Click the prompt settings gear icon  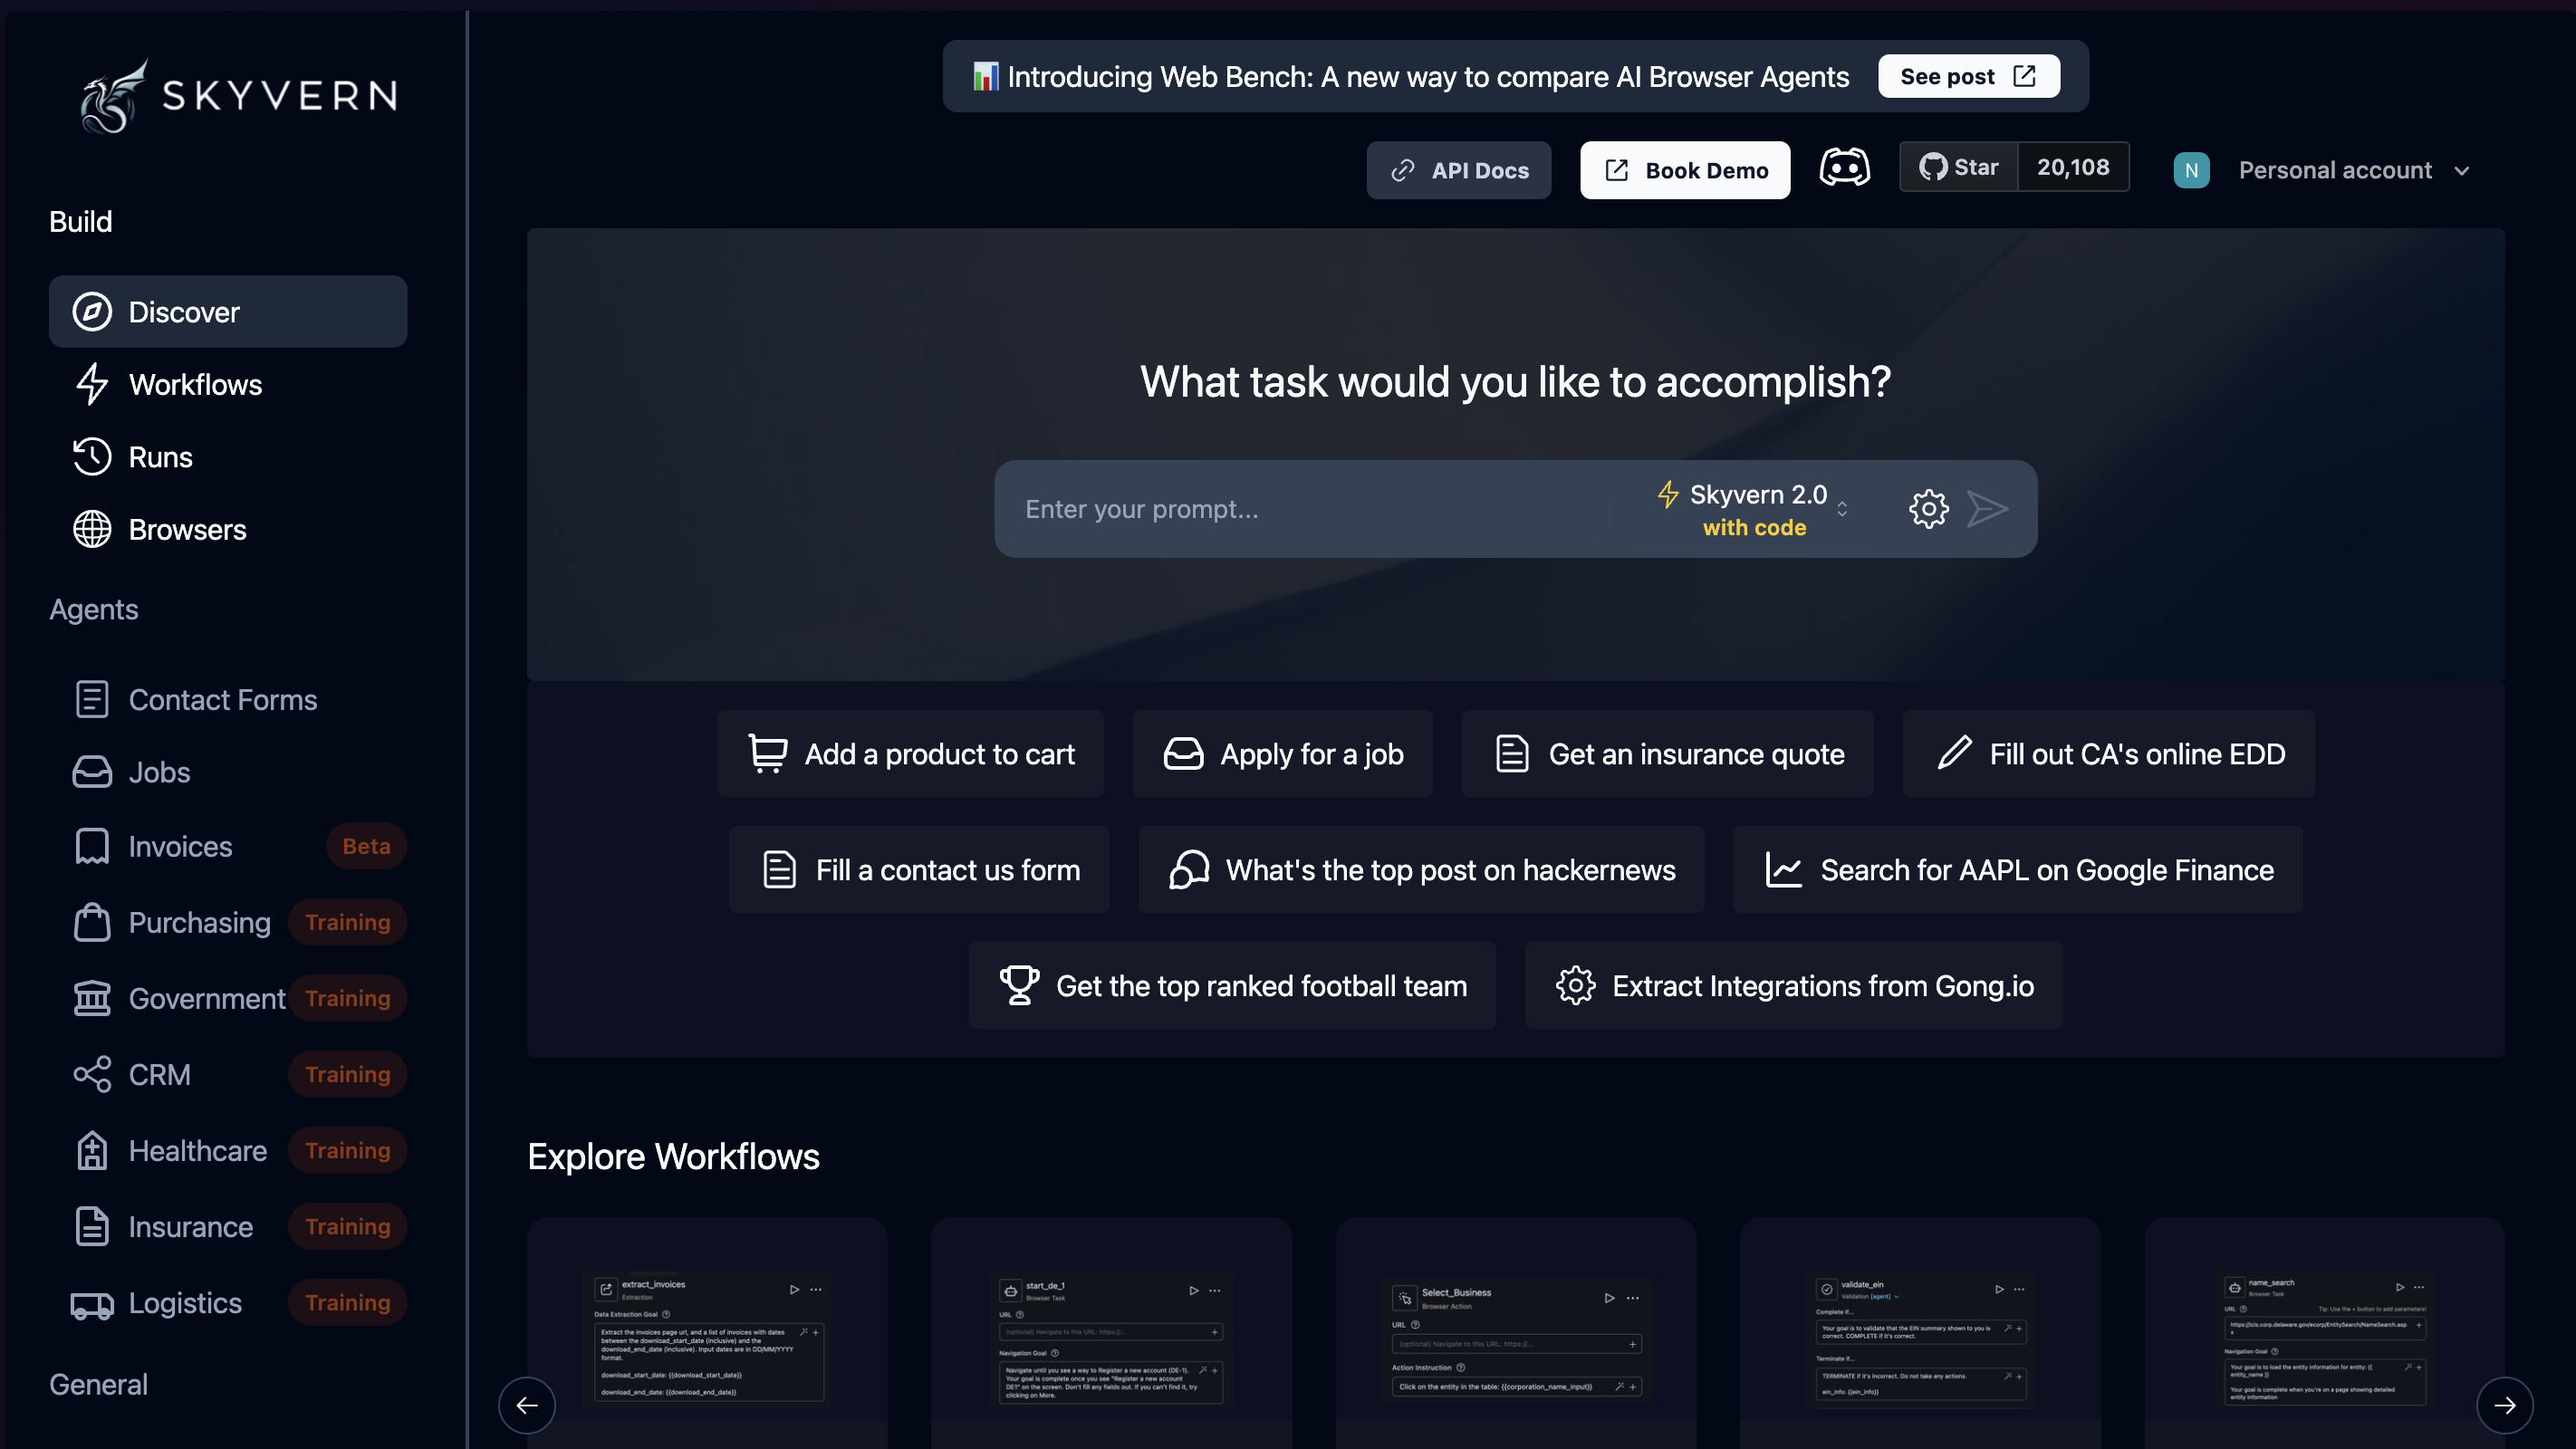tap(1928, 509)
